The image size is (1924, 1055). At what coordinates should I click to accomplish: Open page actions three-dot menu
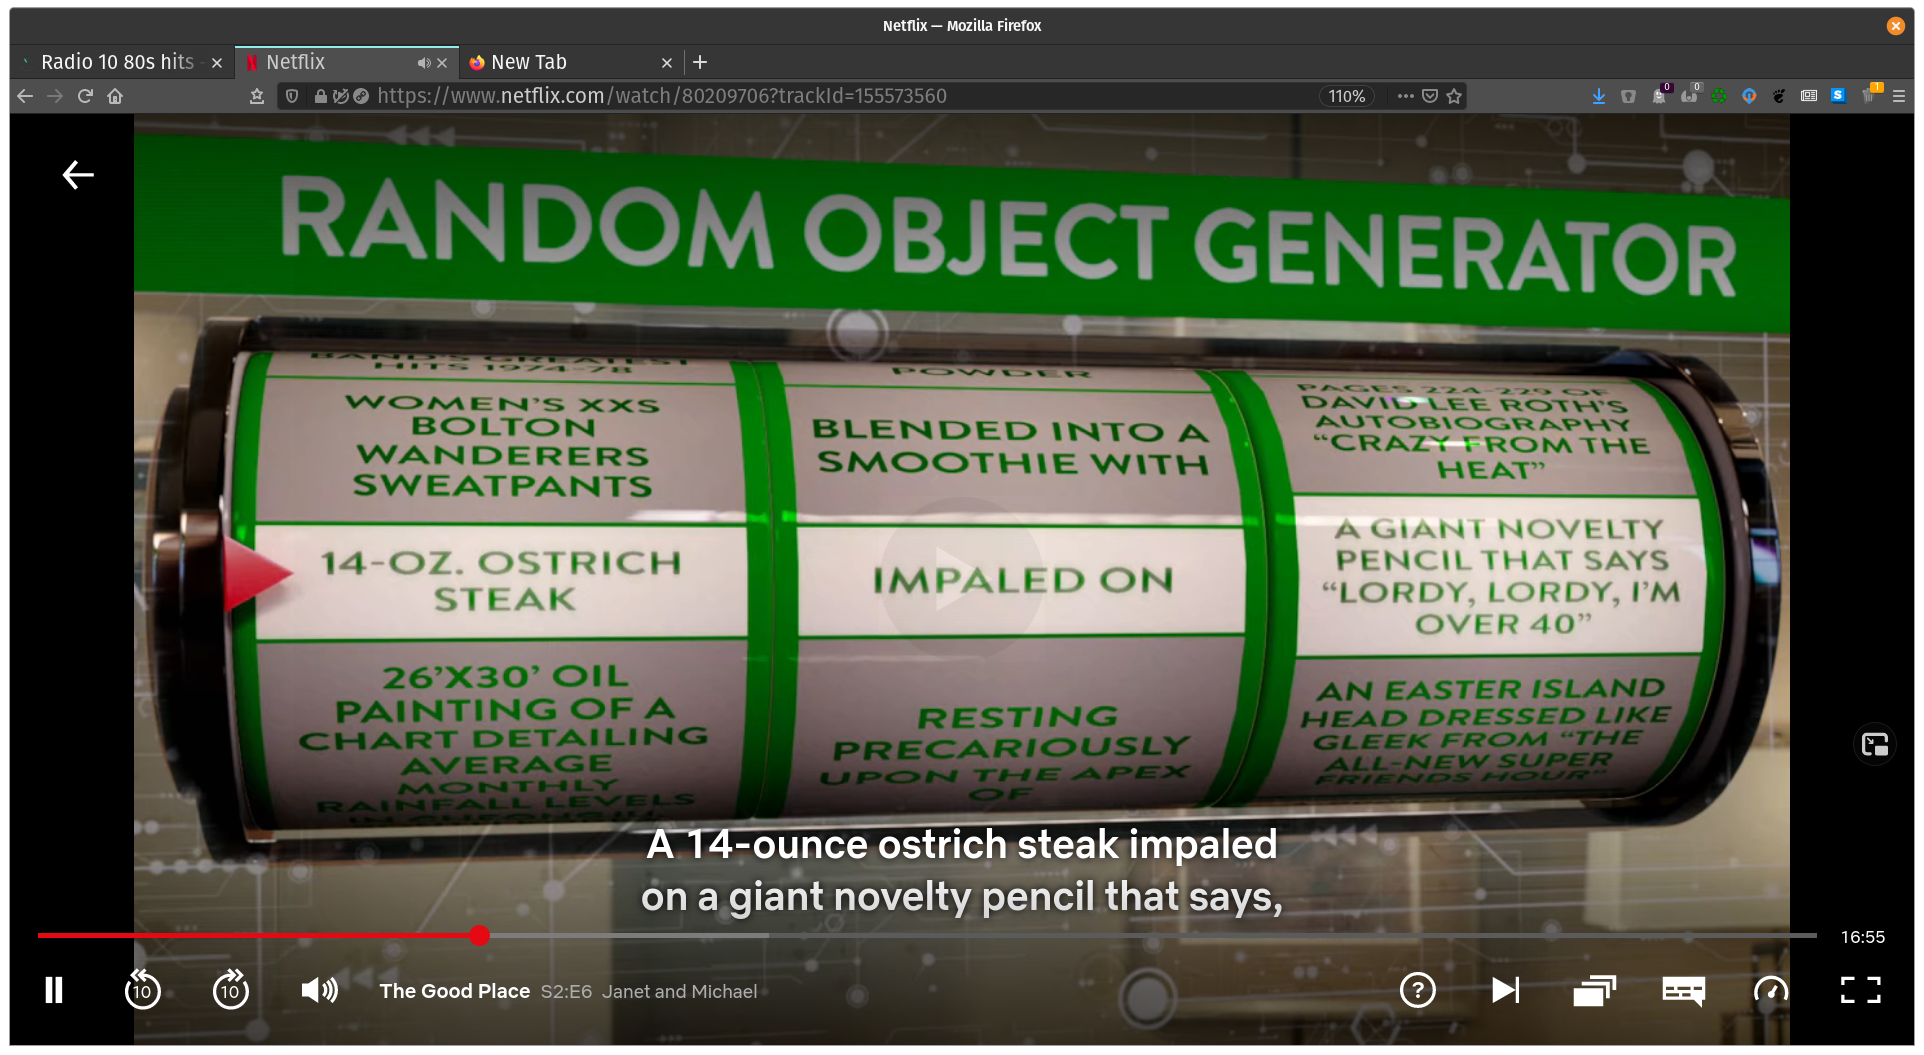click(1405, 96)
